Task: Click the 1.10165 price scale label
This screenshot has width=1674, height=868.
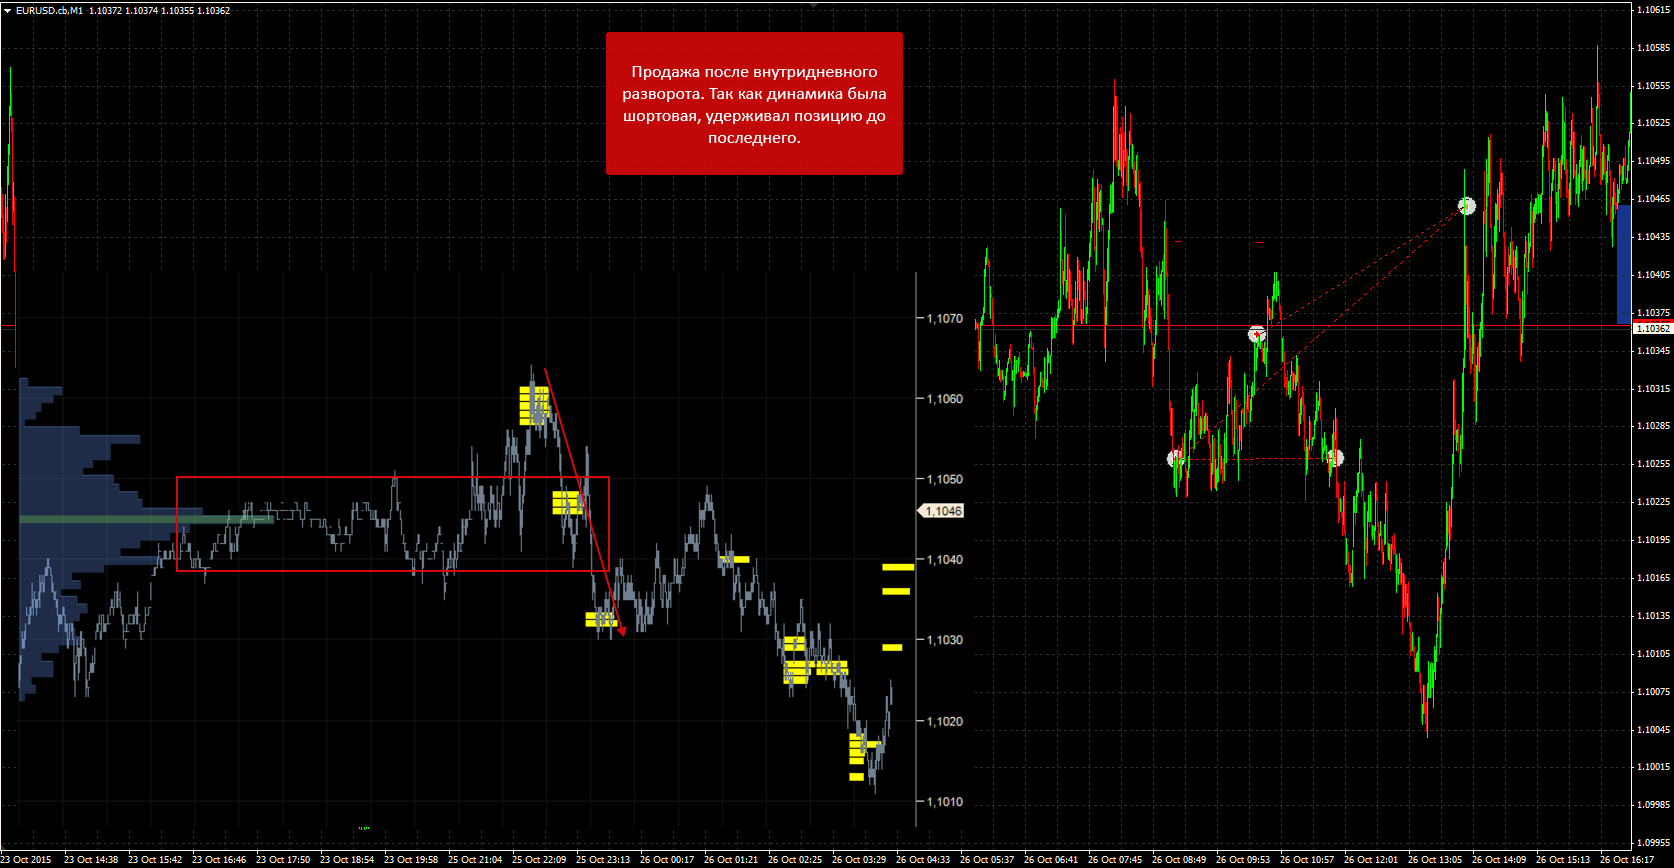Action: point(1653,577)
